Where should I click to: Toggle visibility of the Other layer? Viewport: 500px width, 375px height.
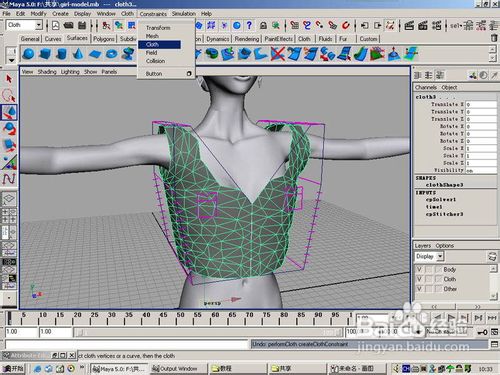click(x=419, y=289)
